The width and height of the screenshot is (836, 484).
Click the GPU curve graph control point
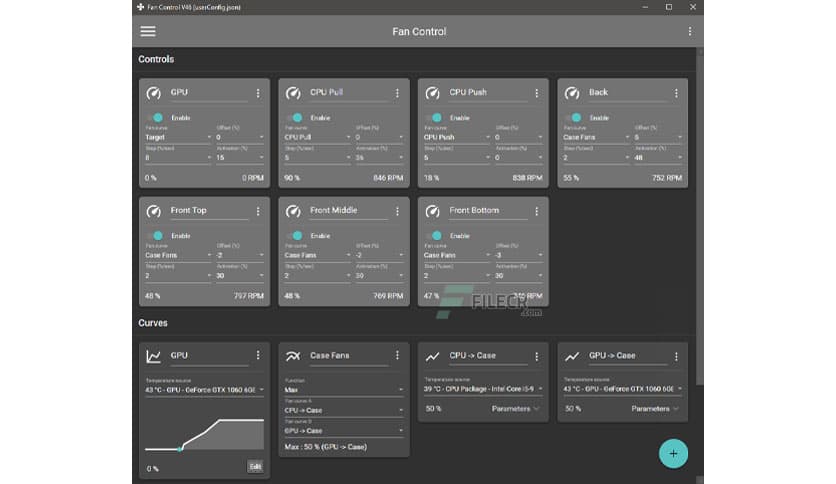pyautogui.click(x=180, y=449)
